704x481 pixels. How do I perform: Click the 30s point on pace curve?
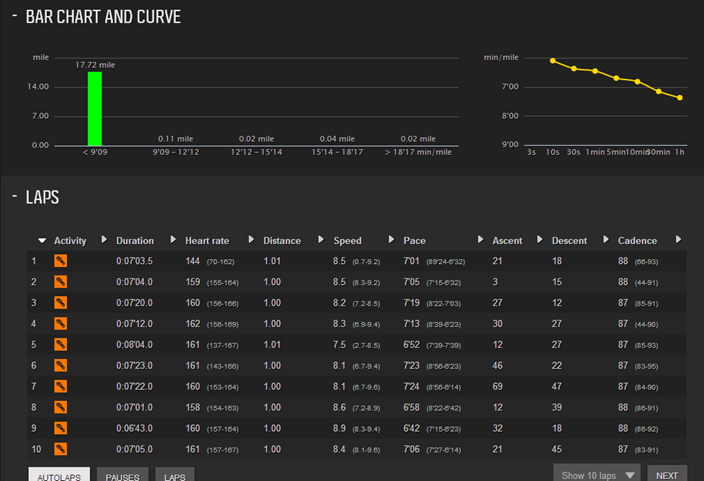pyautogui.click(x=574, y=68)
